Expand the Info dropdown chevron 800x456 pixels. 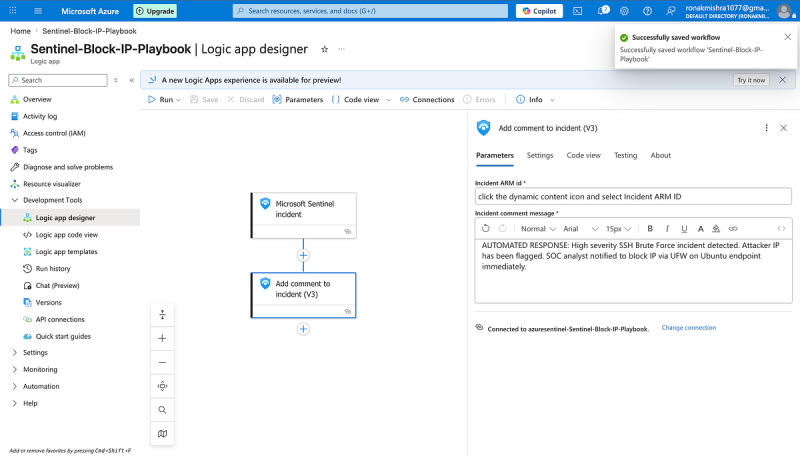click(552, 100)
